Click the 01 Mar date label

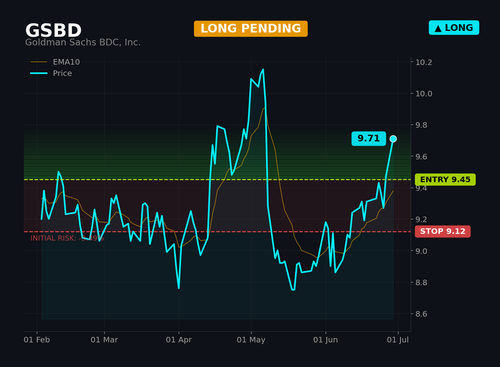pyautogui.click(x=104, y=340)
